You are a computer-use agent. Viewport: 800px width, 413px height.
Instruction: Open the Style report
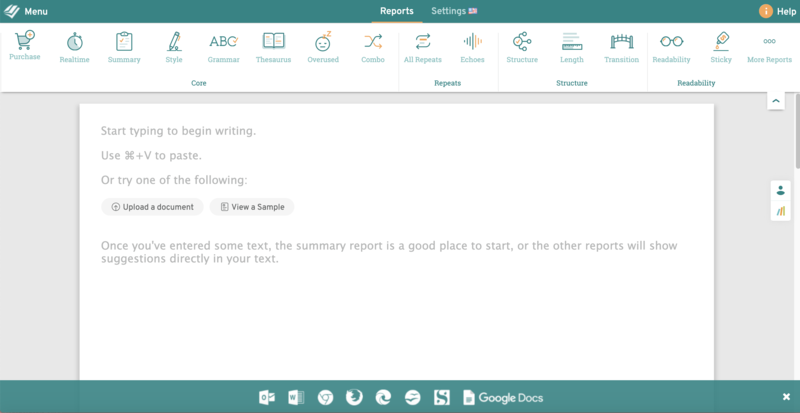[174, 46]
